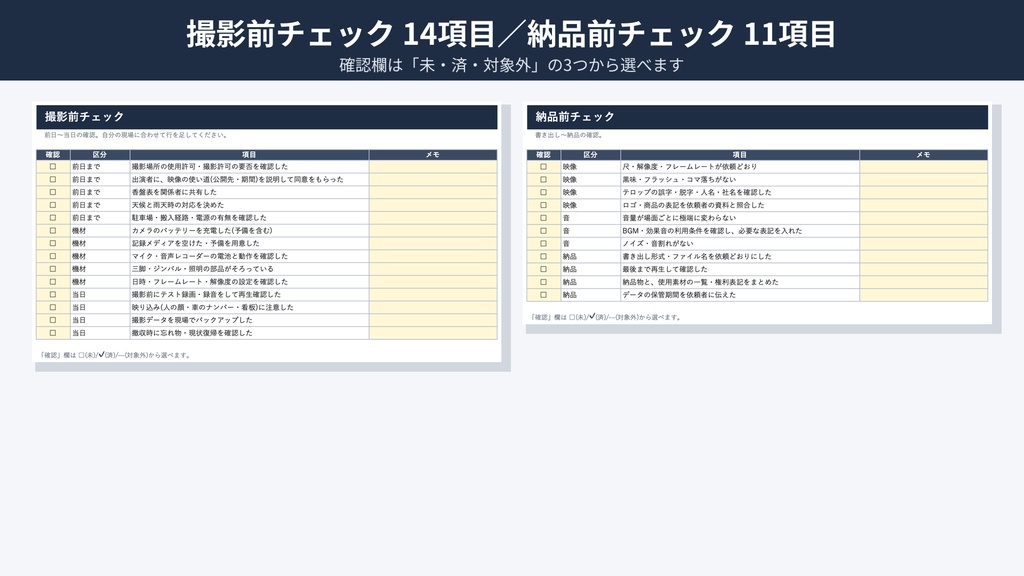Tick checkbox beside 撮影データを現場でバックアップした

click(53, 320)
